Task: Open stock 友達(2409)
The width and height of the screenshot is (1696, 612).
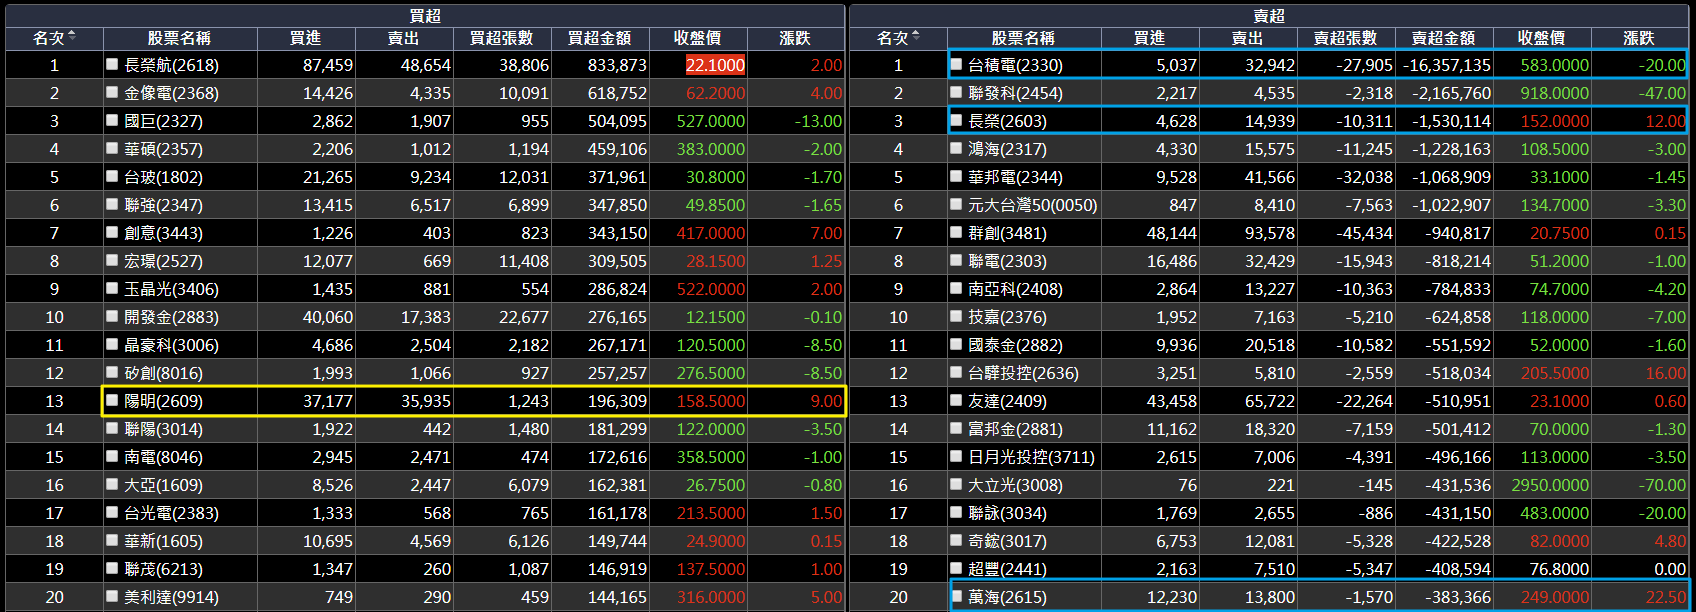Action: pyautogui.click(x=1007, y=401)
